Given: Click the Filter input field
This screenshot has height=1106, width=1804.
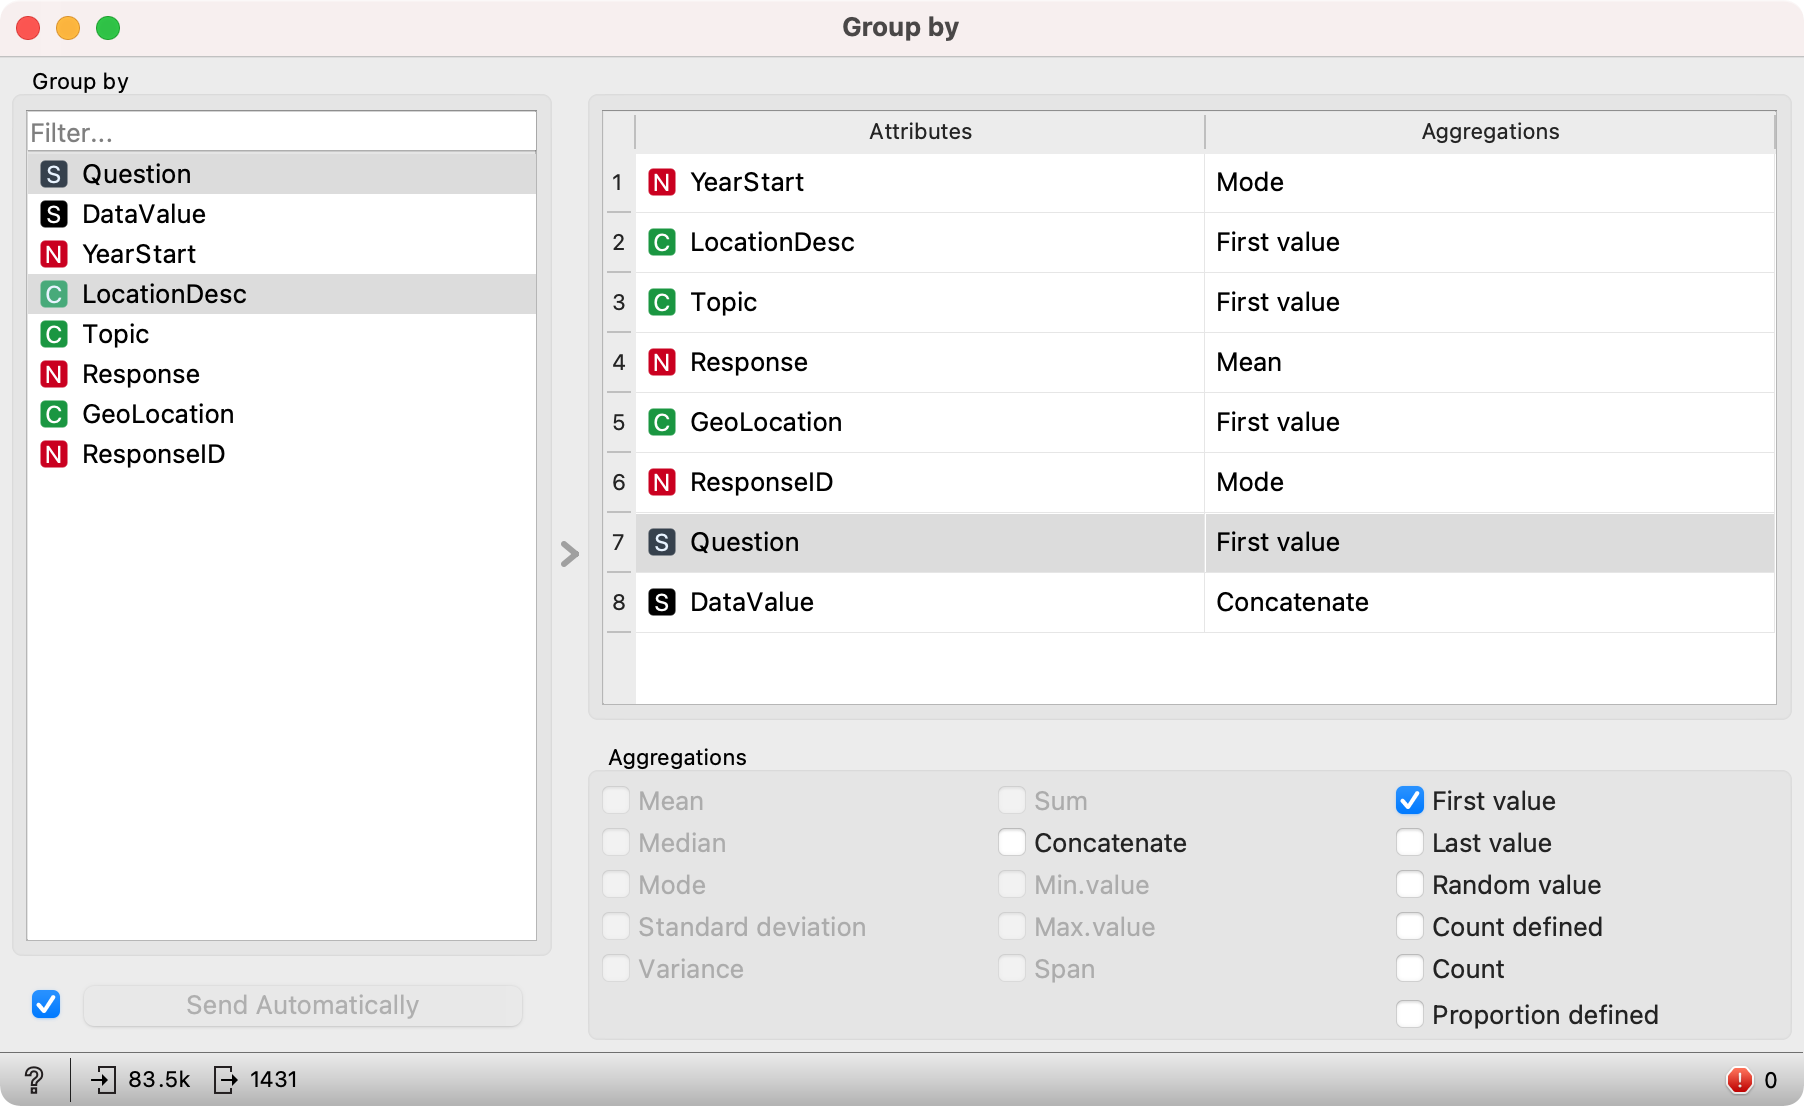Looking at the screenshot, I should pos(281,131).
